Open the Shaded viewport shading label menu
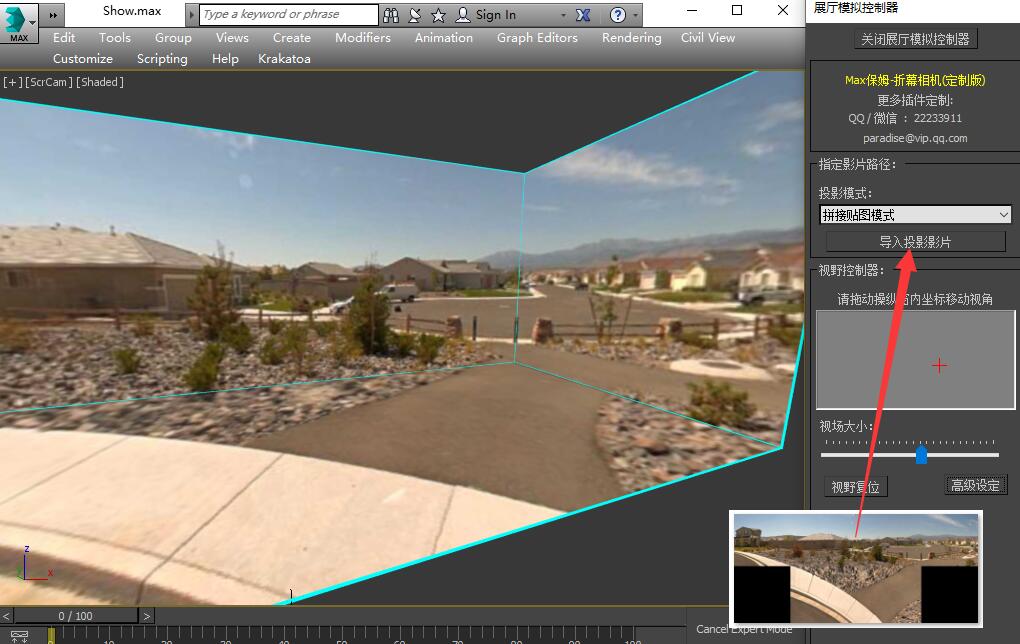The image size is (1020, 644). 100,82
